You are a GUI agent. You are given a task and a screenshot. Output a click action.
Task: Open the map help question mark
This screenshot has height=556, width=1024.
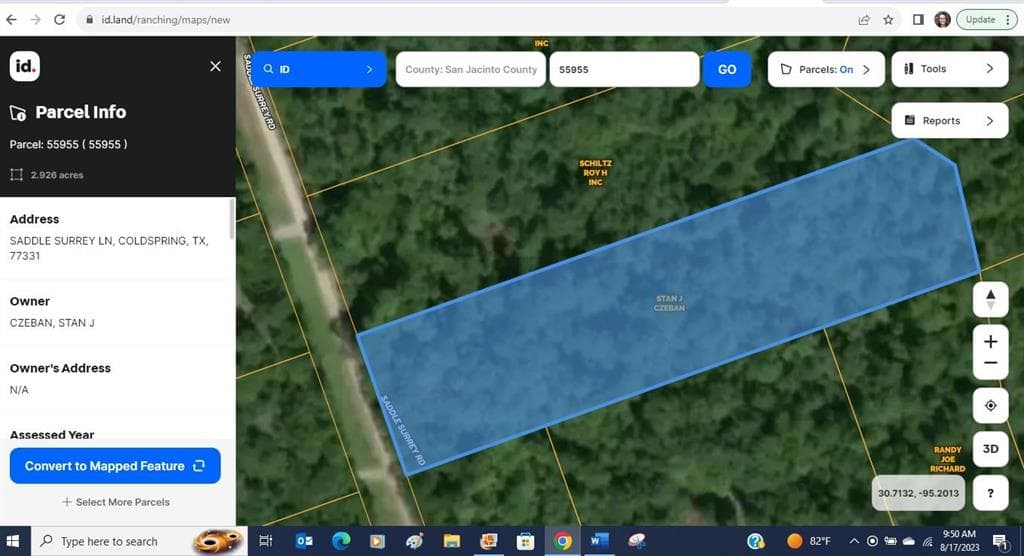click(x=990, y=492)
